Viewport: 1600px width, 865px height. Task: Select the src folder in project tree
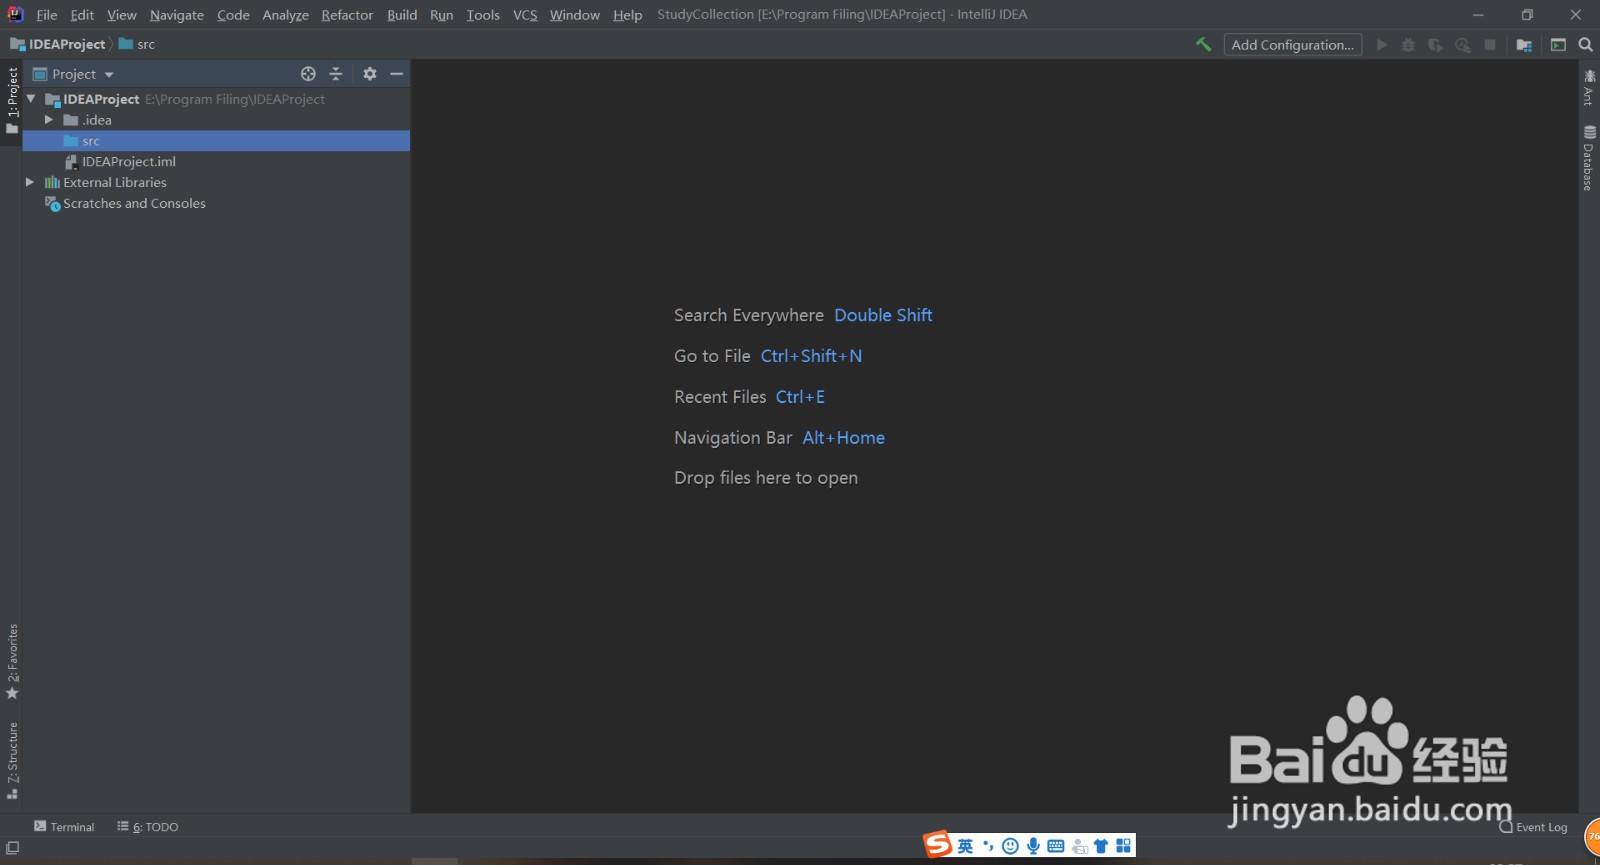click(216, 141)
